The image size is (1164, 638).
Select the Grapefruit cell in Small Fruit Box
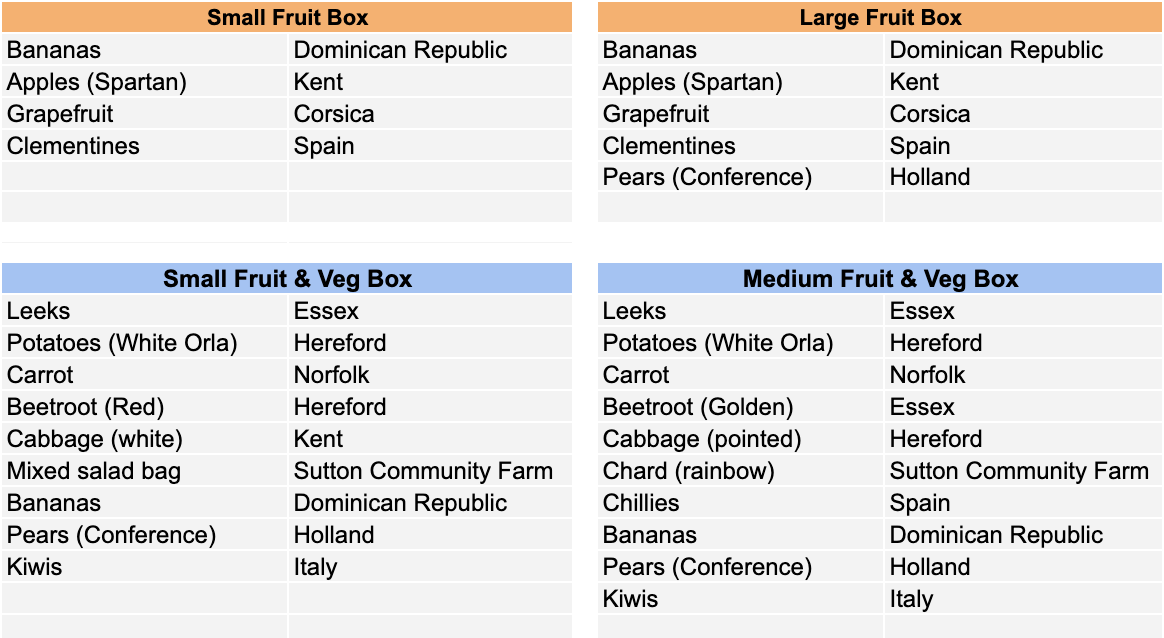coord(144,114)
